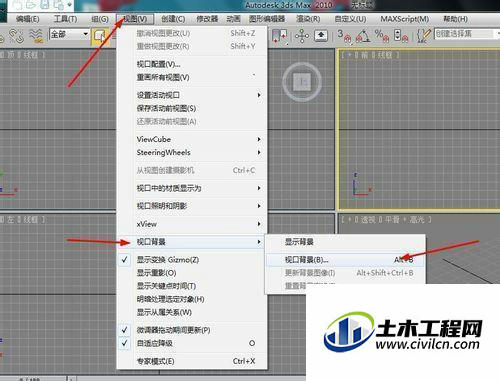Open the 编辑(E) menu

(28, 19)
